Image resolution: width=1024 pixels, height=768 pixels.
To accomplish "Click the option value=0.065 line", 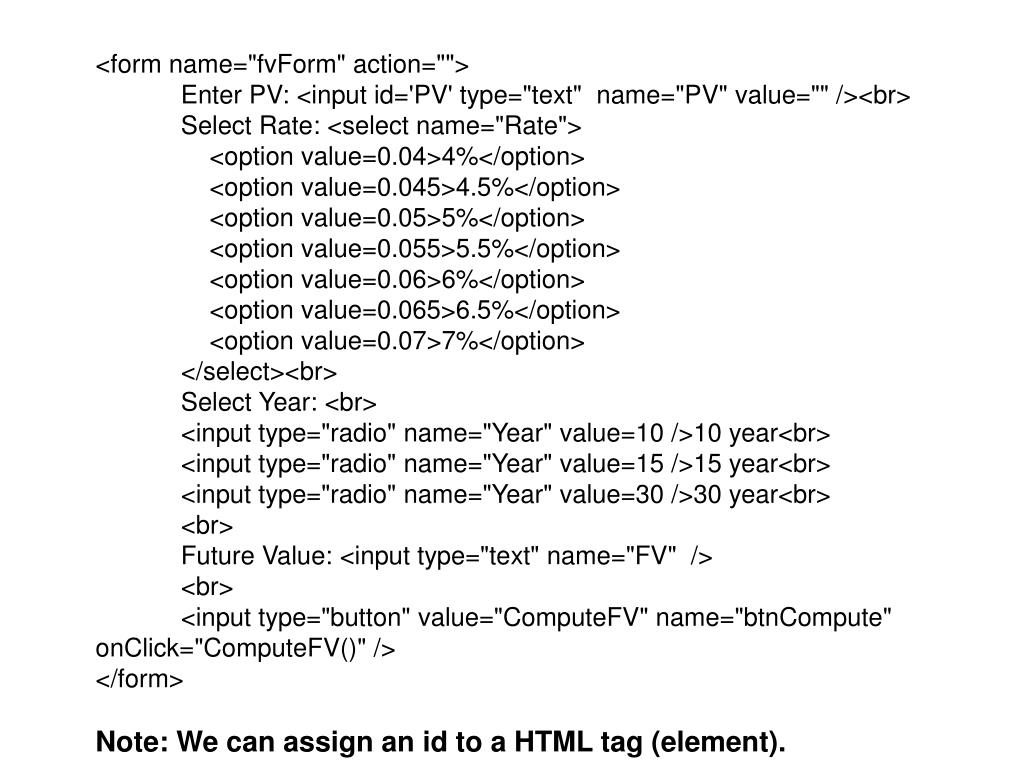I will pos(415,310).
